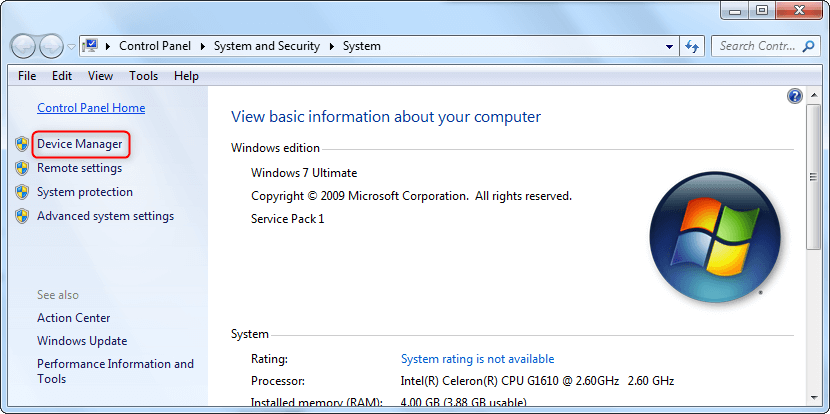Click scrollbar up arrow

click(x=814, y=96)
